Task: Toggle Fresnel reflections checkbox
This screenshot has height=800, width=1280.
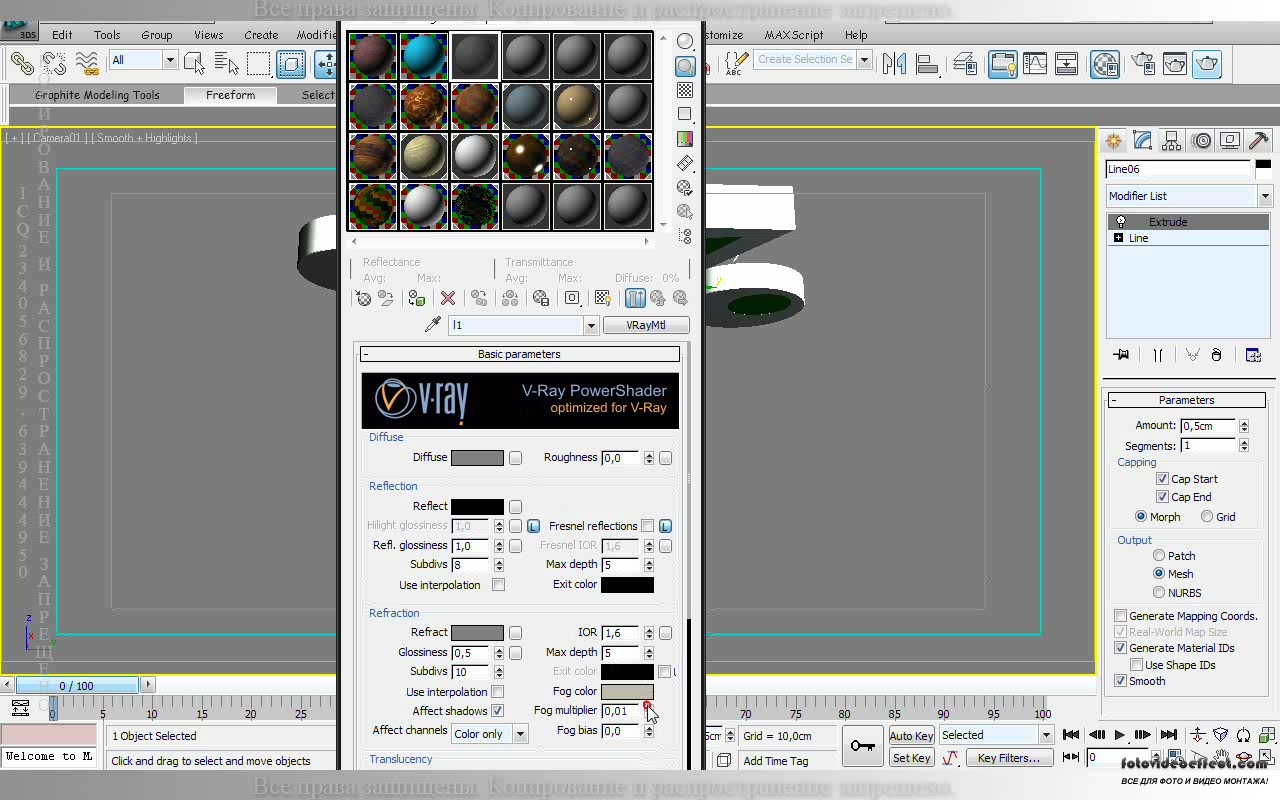Action: click(x=647, y=526)
